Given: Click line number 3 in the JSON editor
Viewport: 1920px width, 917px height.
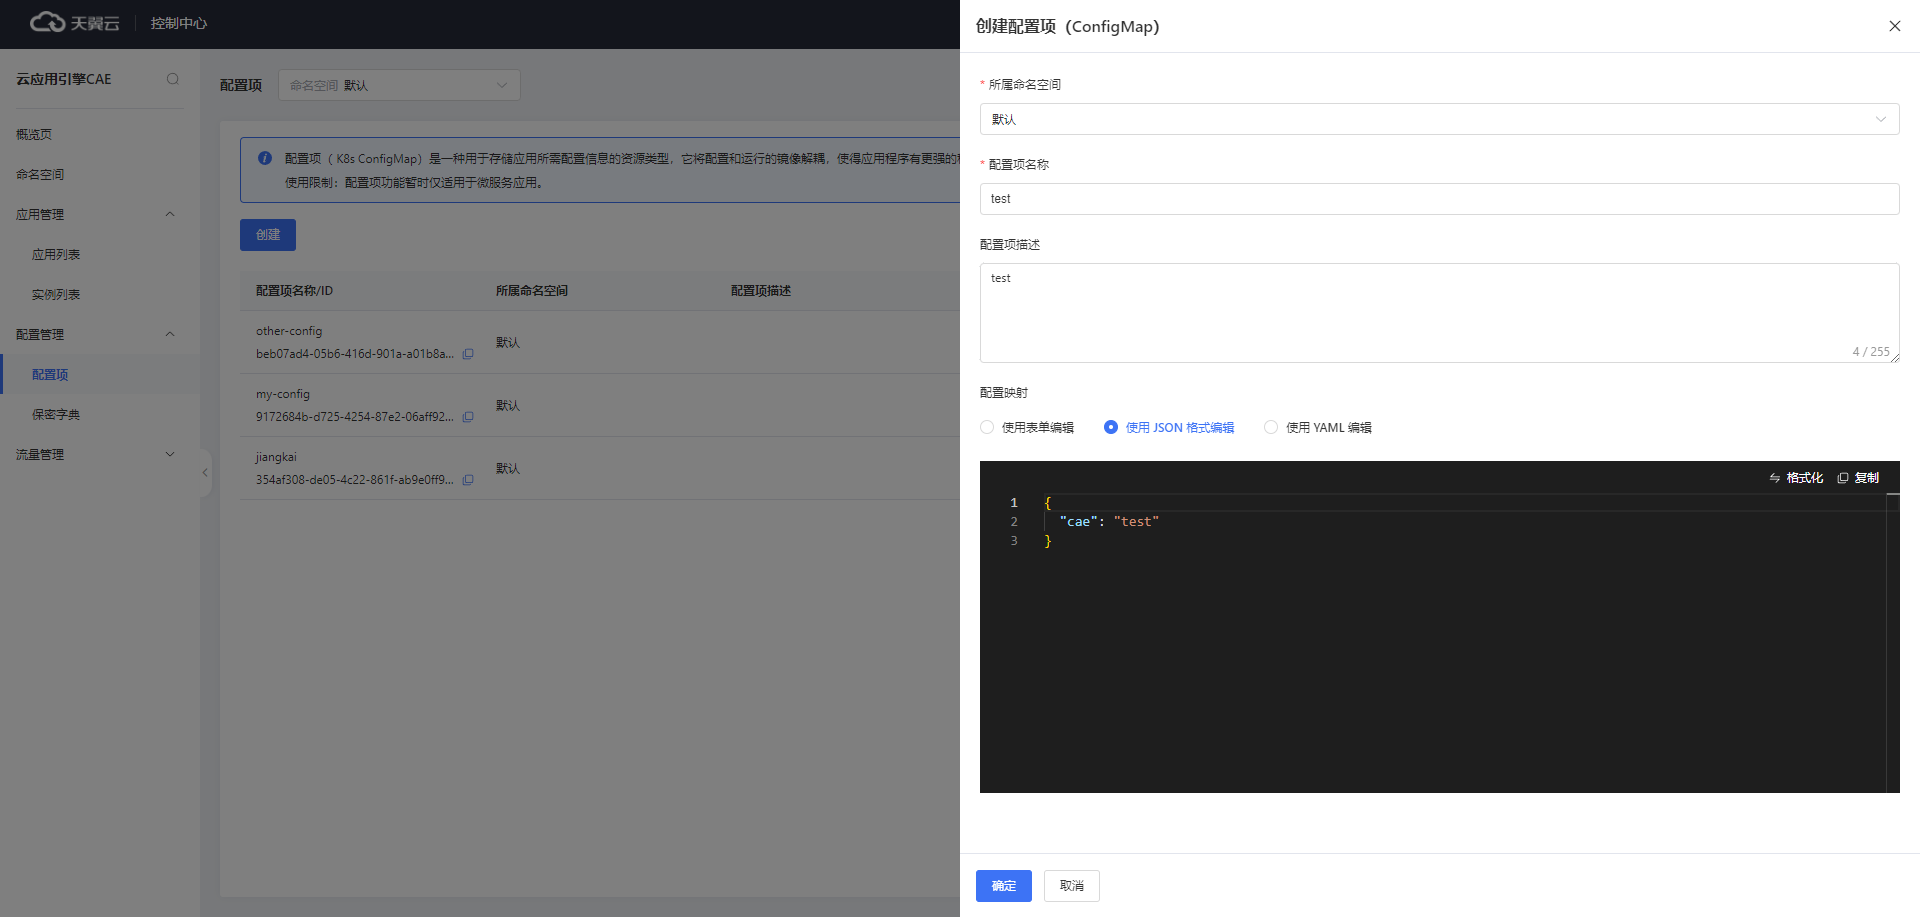Looking at the screenshot, I should tap(1014, 541).
